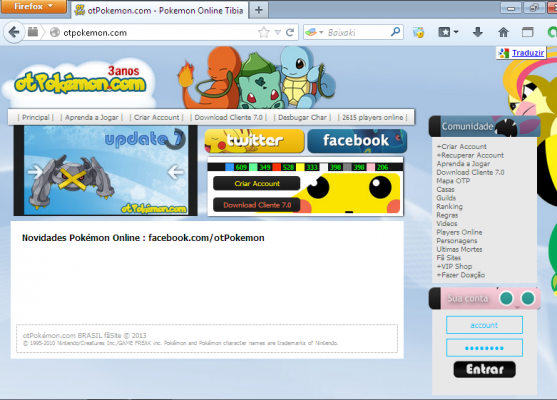Open +Recuperar Account in the sidebar
This screenshot has width=557, height=400.
470,155
